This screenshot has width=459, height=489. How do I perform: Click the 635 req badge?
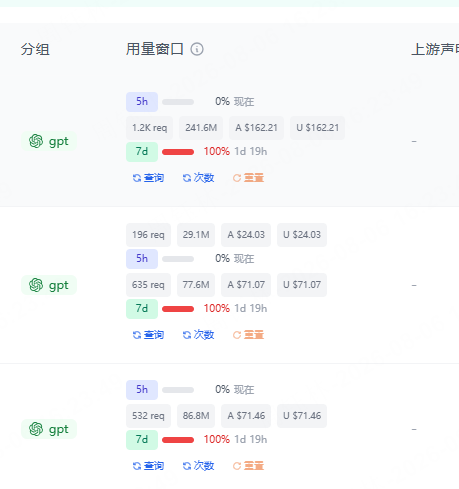(148, 285)
